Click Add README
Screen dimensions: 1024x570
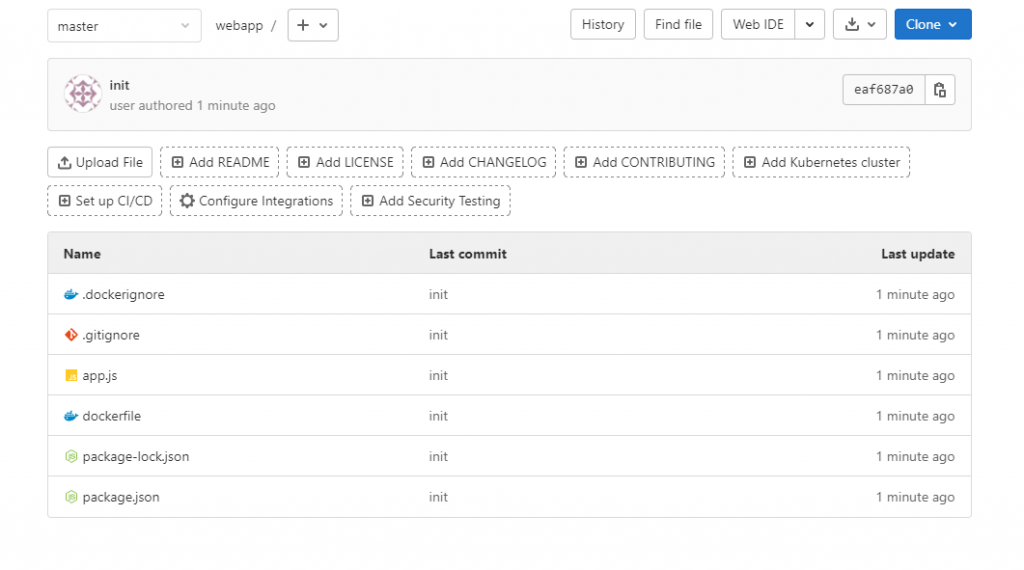[219, 162]
